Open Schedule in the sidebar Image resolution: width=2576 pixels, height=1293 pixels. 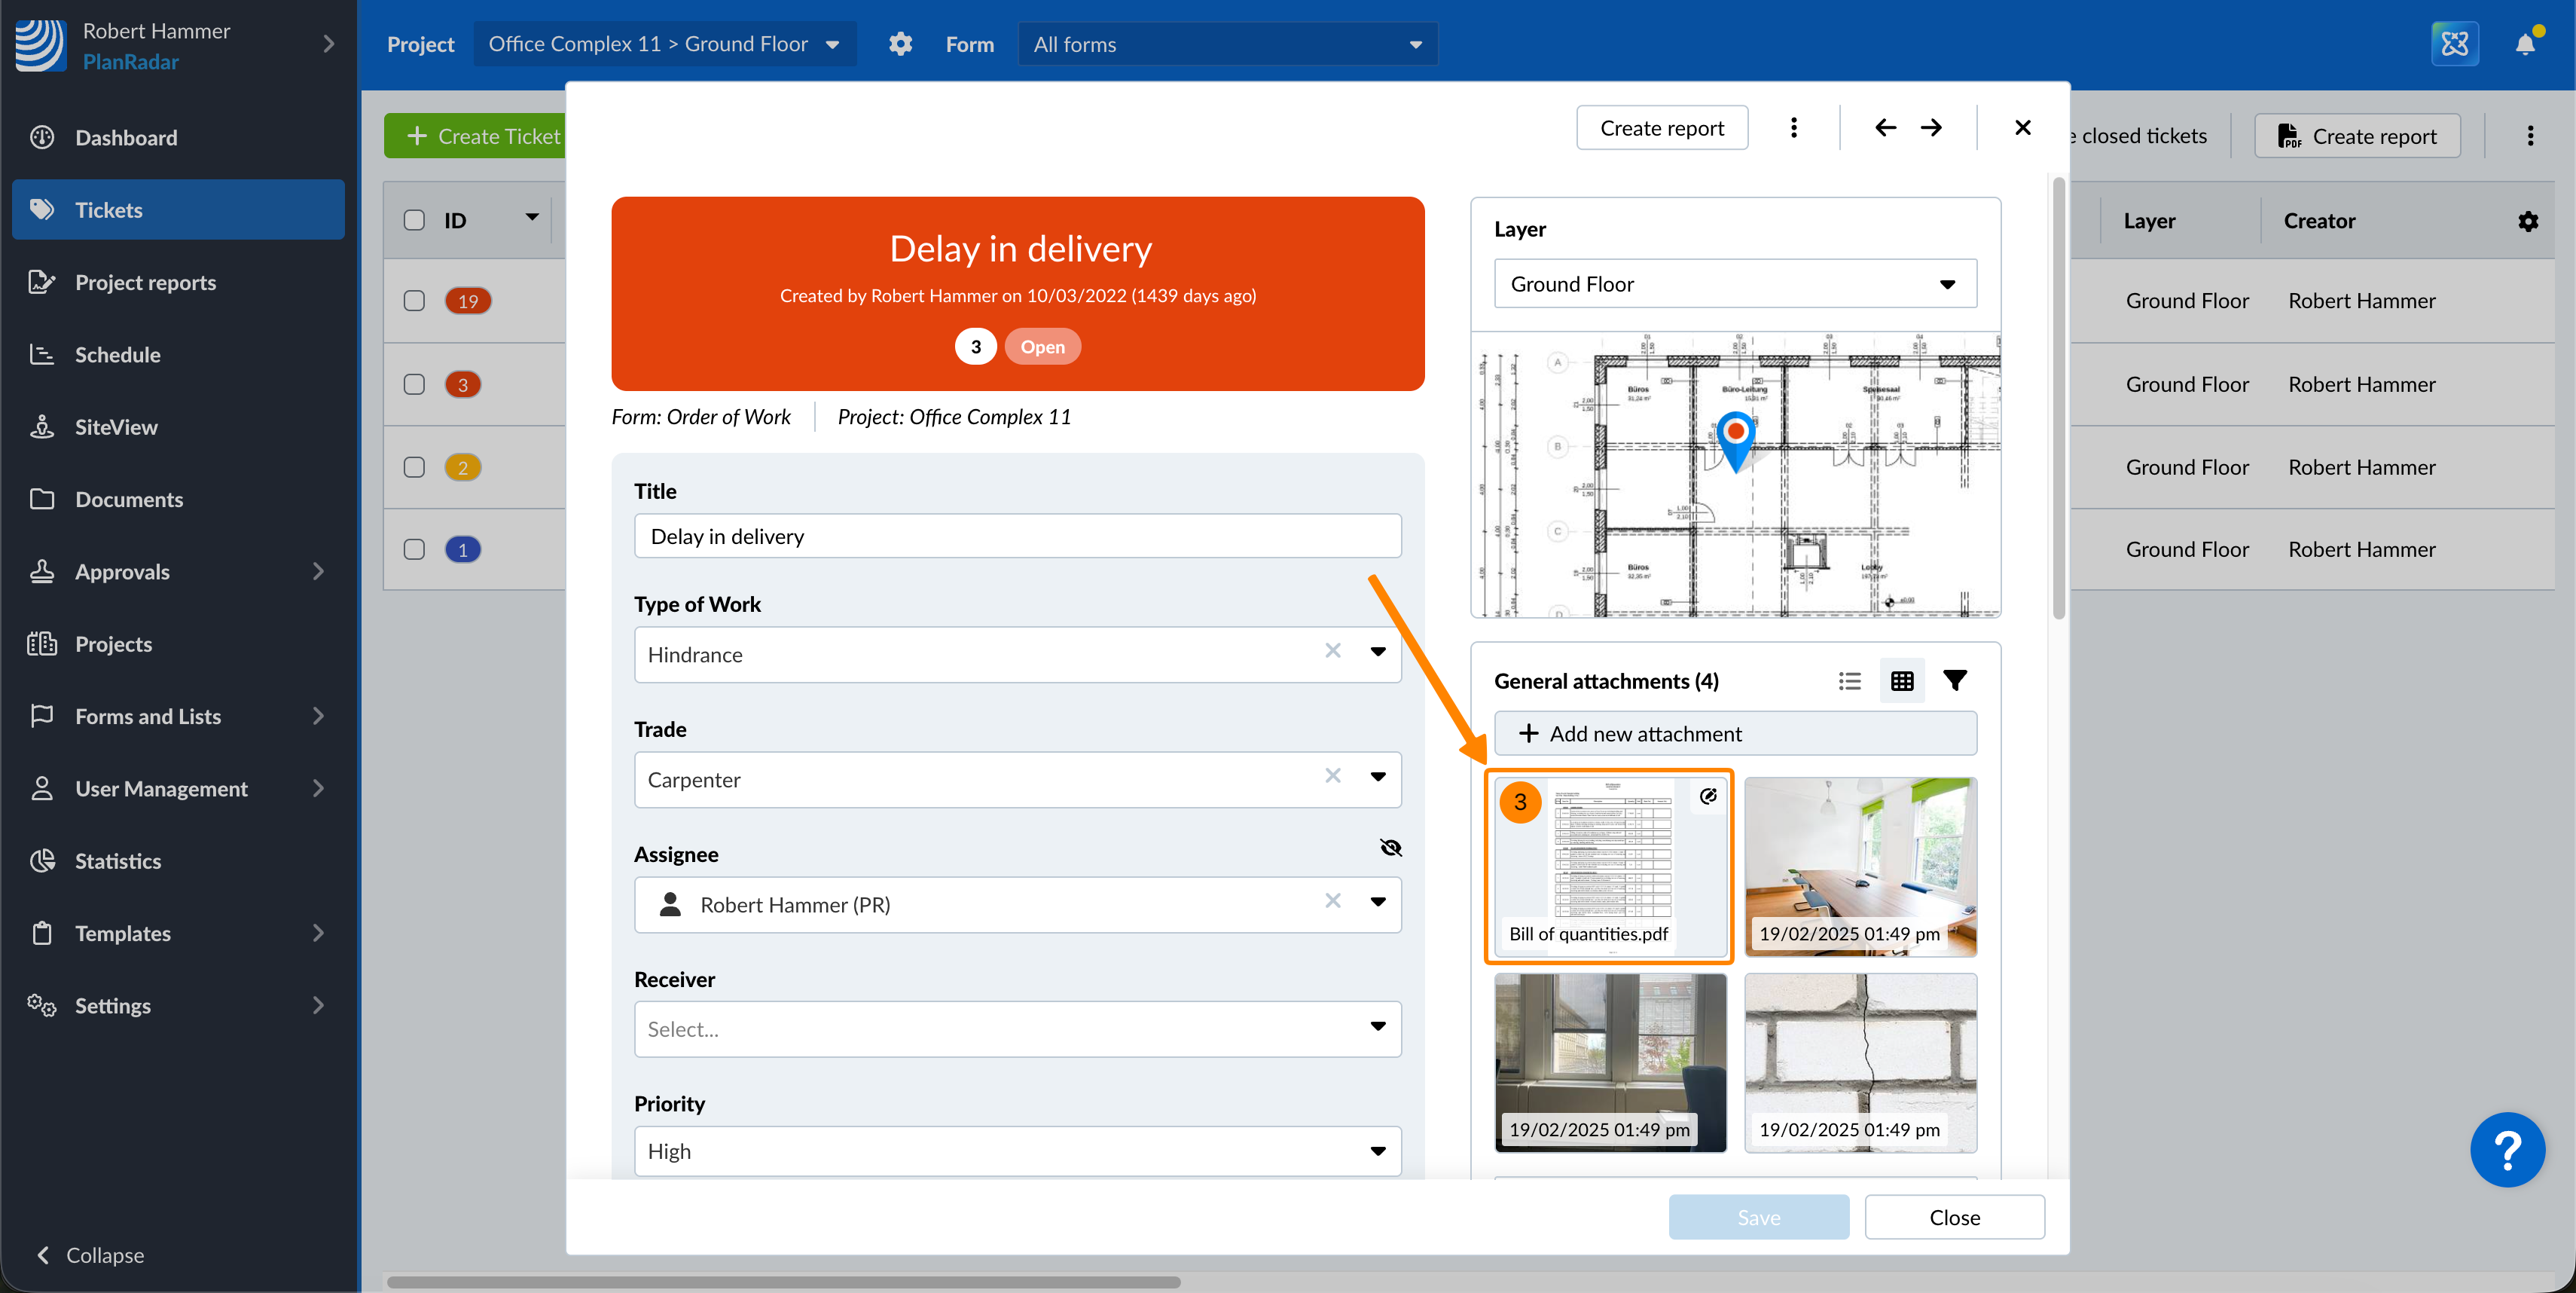point(117,355)
